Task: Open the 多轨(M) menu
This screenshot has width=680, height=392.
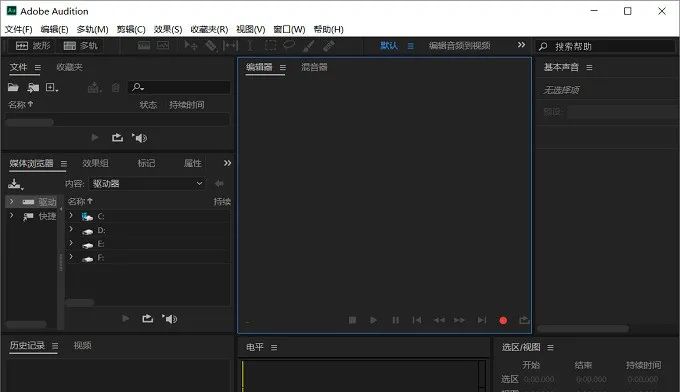Action: pyautogui.click(x=92, y=29)
